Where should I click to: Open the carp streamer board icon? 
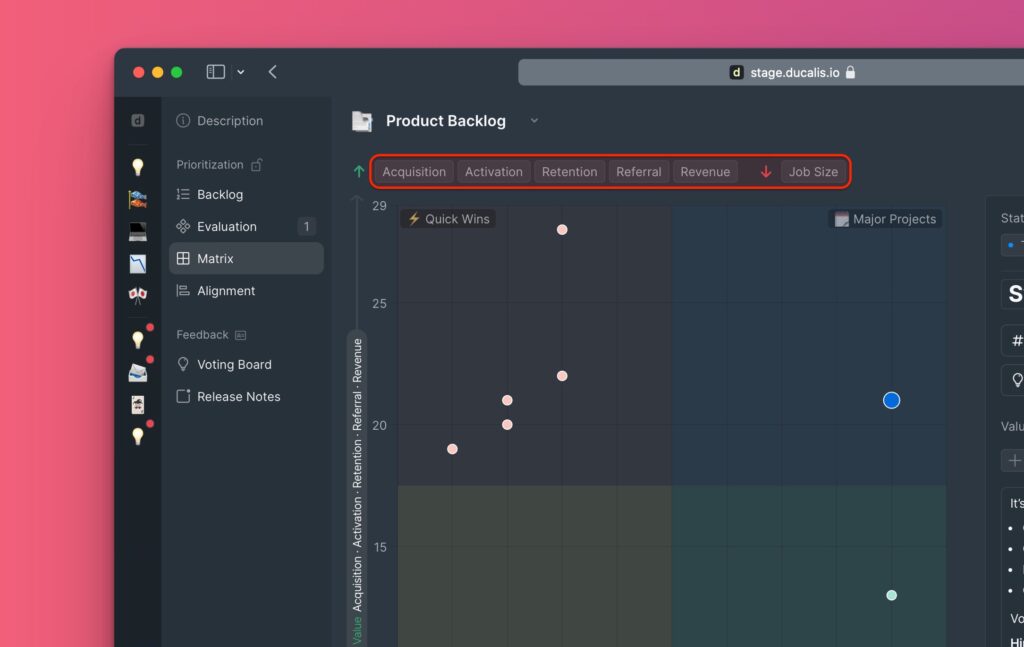point(138,200)
